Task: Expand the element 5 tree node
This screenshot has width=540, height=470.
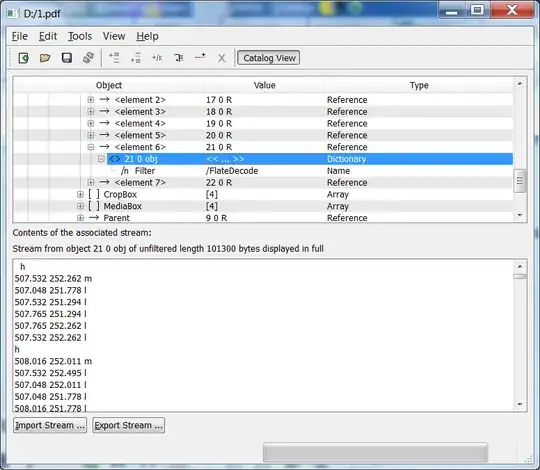Action: [91, 135]
